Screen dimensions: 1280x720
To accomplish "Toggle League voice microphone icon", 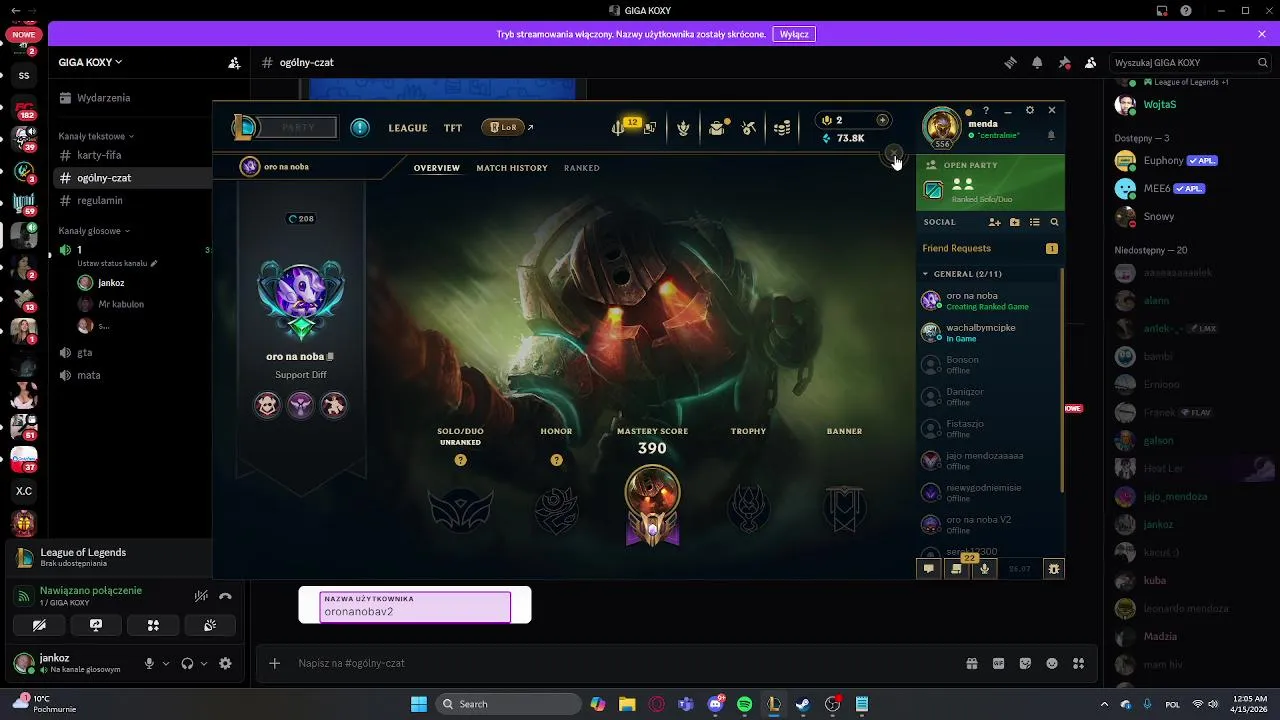I will coord(984,568).
